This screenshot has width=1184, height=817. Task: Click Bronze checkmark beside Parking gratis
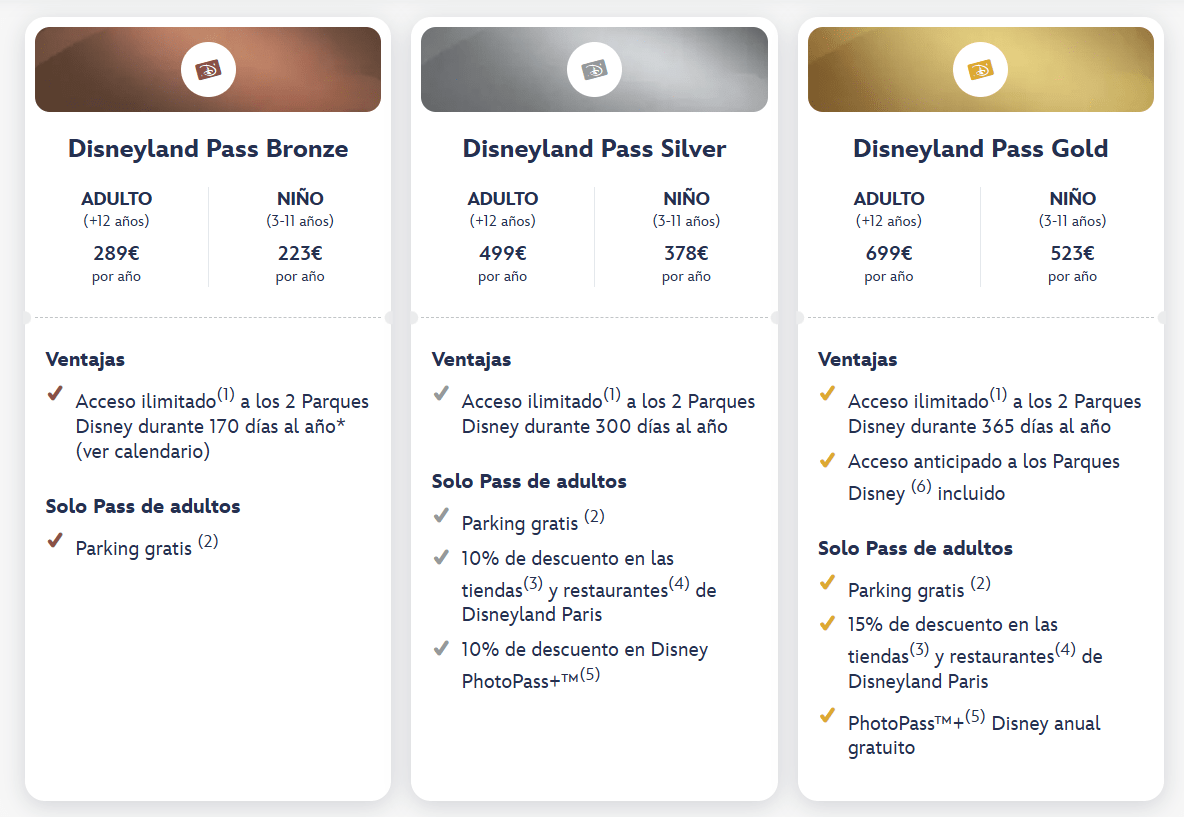55,541
